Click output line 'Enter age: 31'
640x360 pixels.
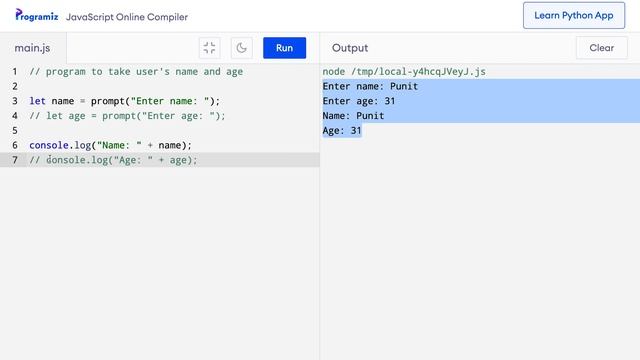pyautogui.click(x=359, y=101)
